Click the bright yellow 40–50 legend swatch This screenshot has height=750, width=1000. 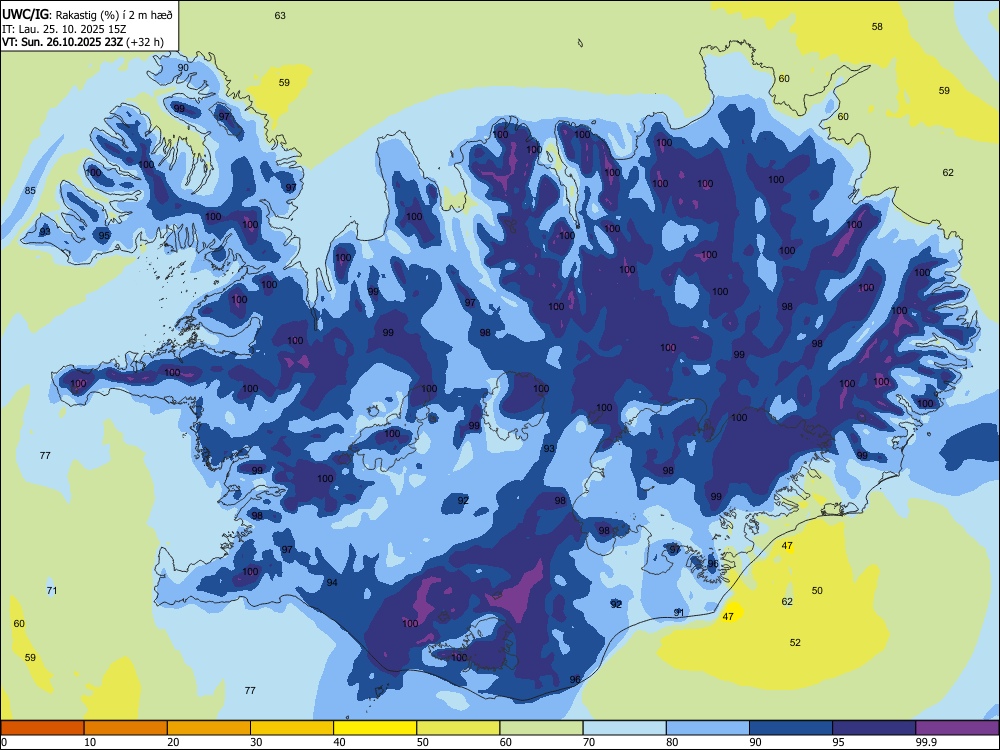click(375, 728)
